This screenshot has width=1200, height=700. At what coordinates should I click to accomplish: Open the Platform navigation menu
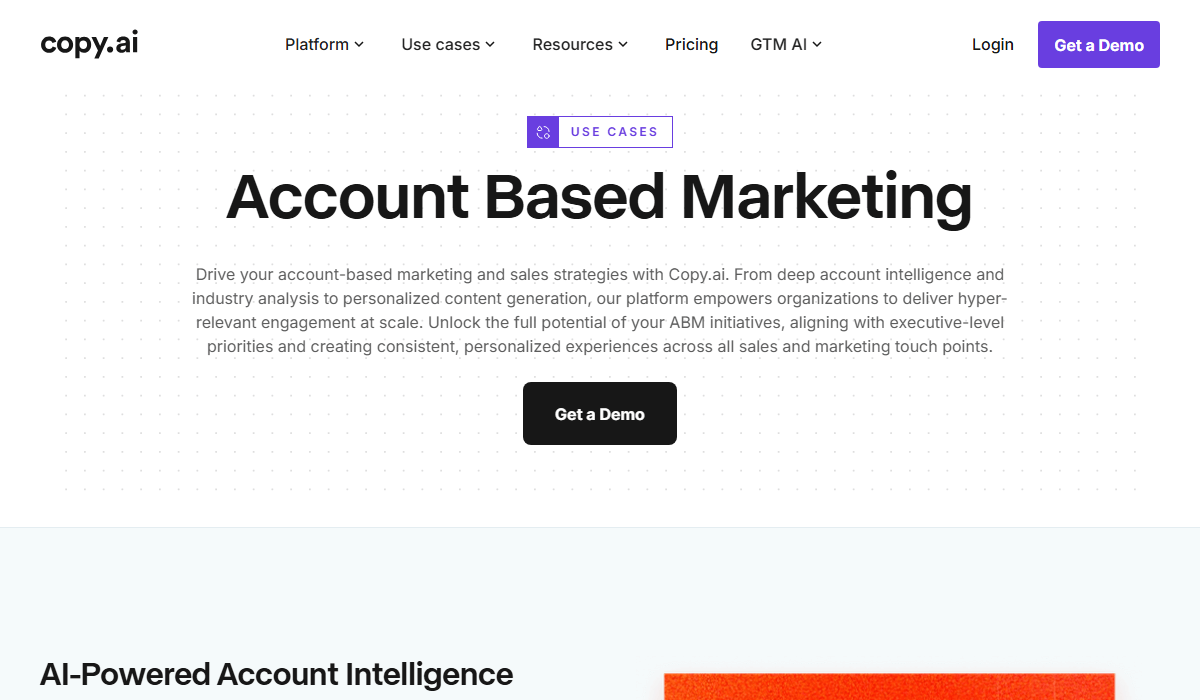pos(316,45)
